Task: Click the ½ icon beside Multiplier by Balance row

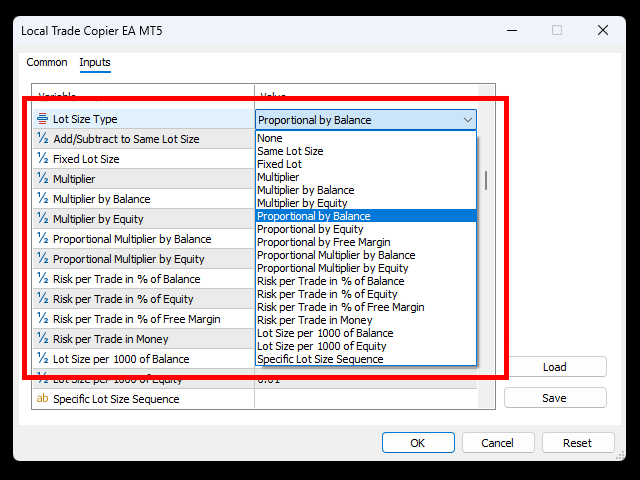Action: click(x=42, y=198)
